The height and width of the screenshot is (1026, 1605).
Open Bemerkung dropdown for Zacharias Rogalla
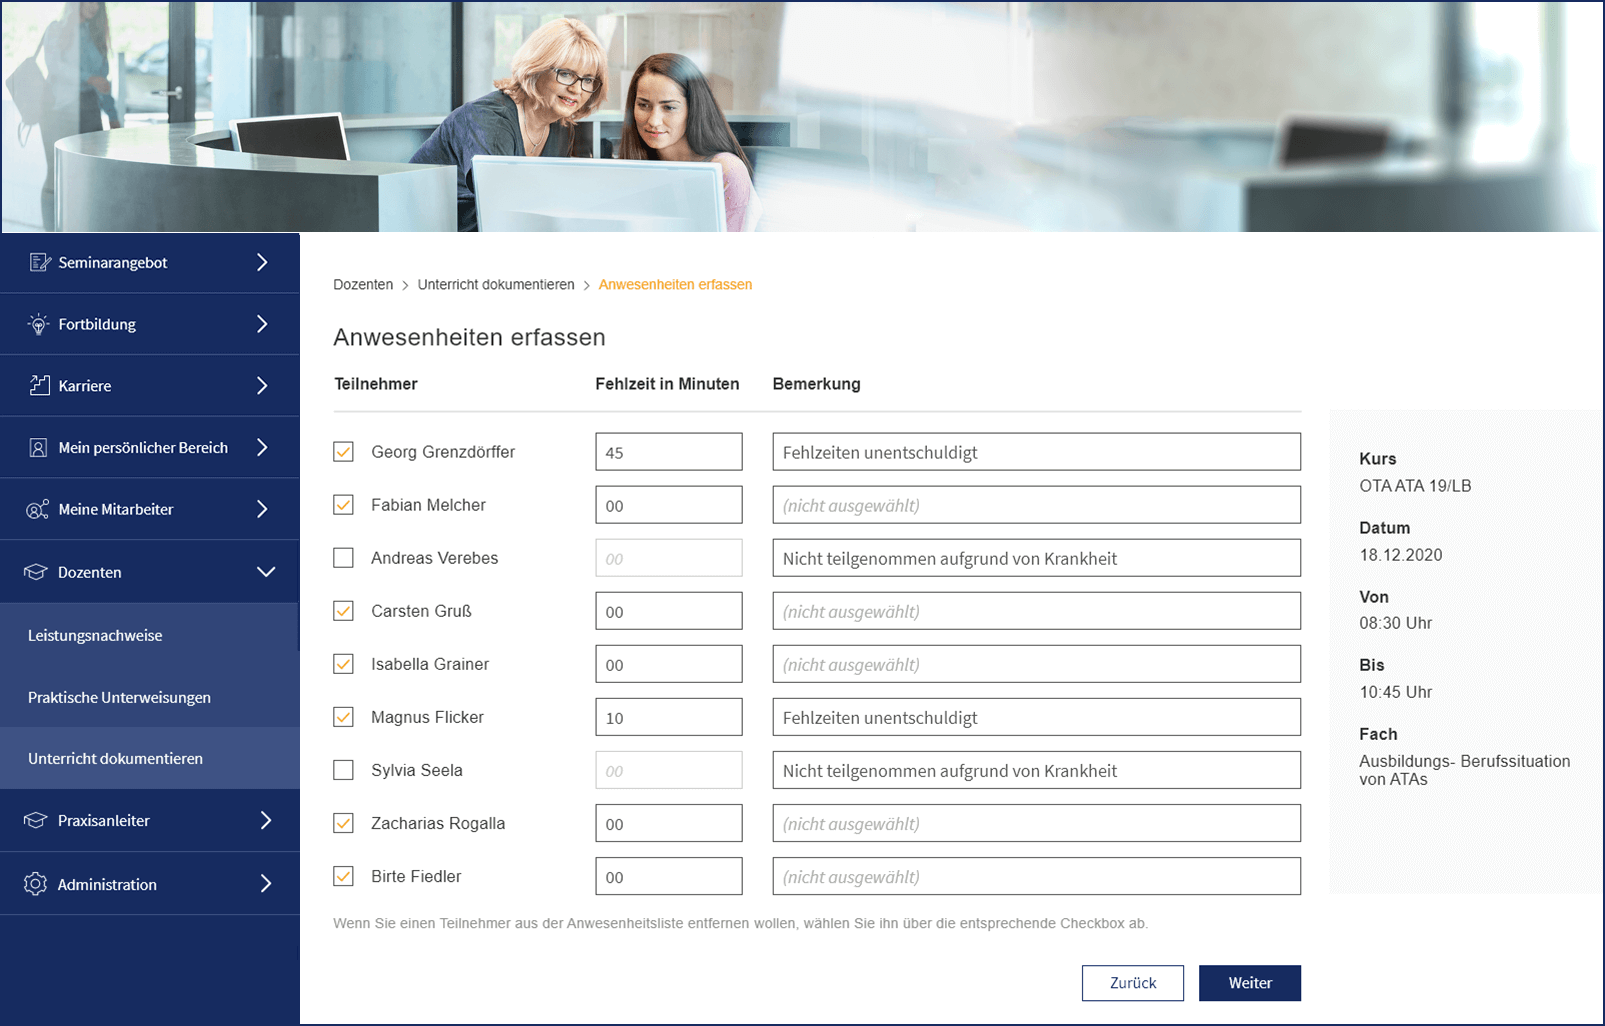pyautogui.click(x=1036, y=823)
